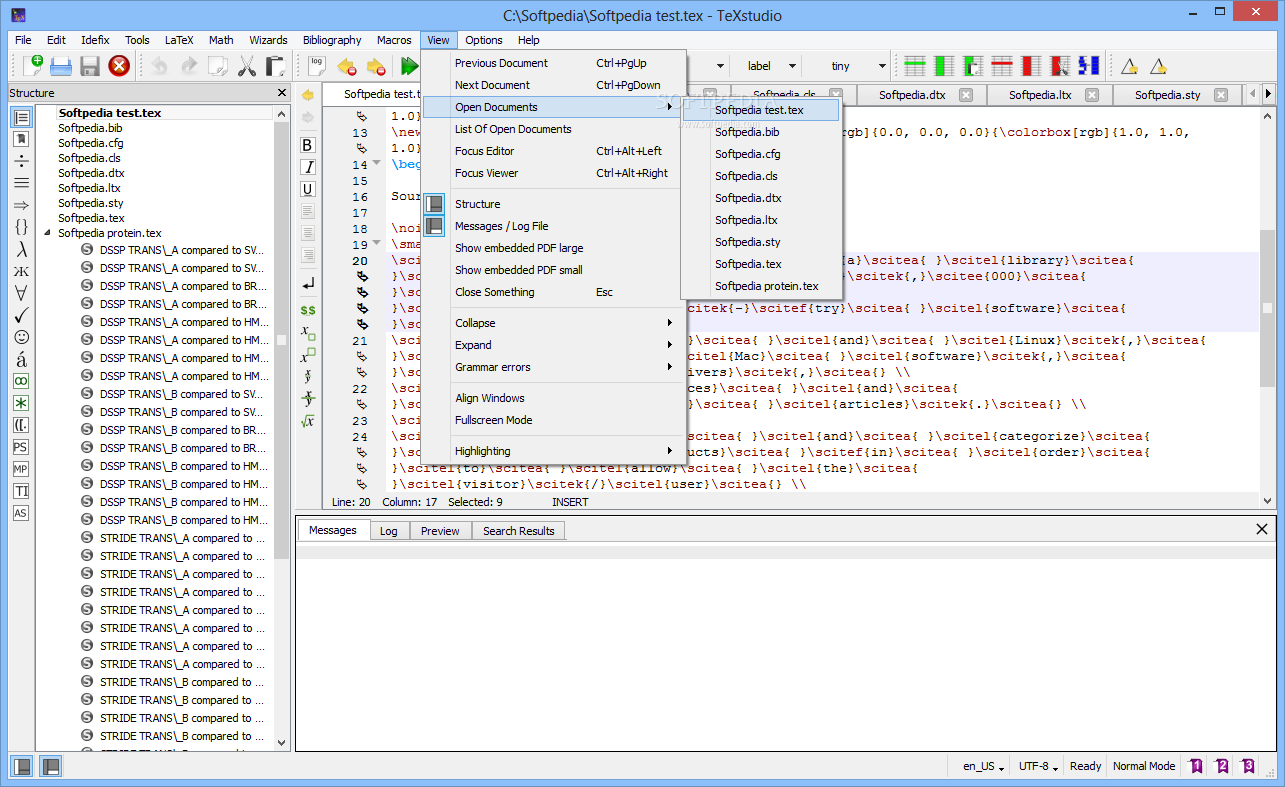Click the blue open-file toolbar icon
Viewport: 1285px width, 787px height.
coord(61,66)
